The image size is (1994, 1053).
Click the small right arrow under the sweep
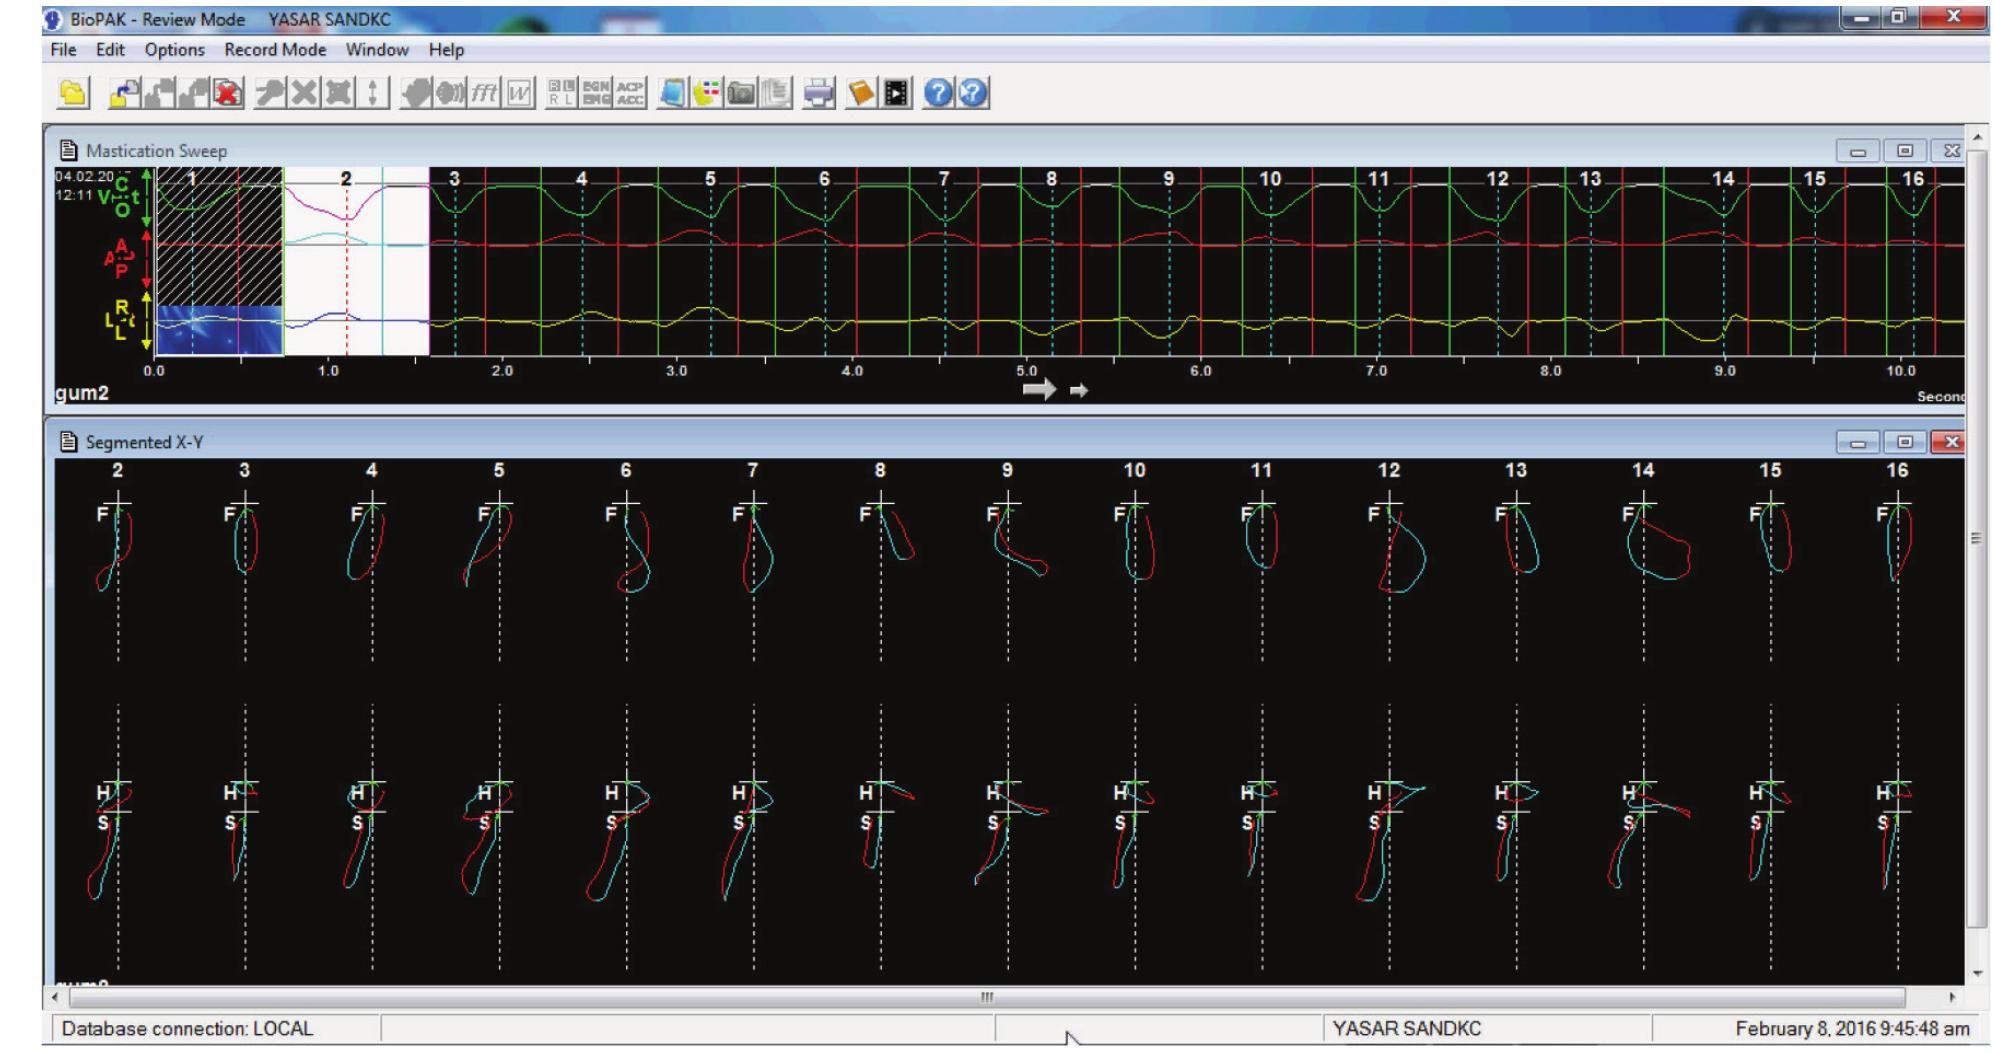click(x=1078, y=391)
